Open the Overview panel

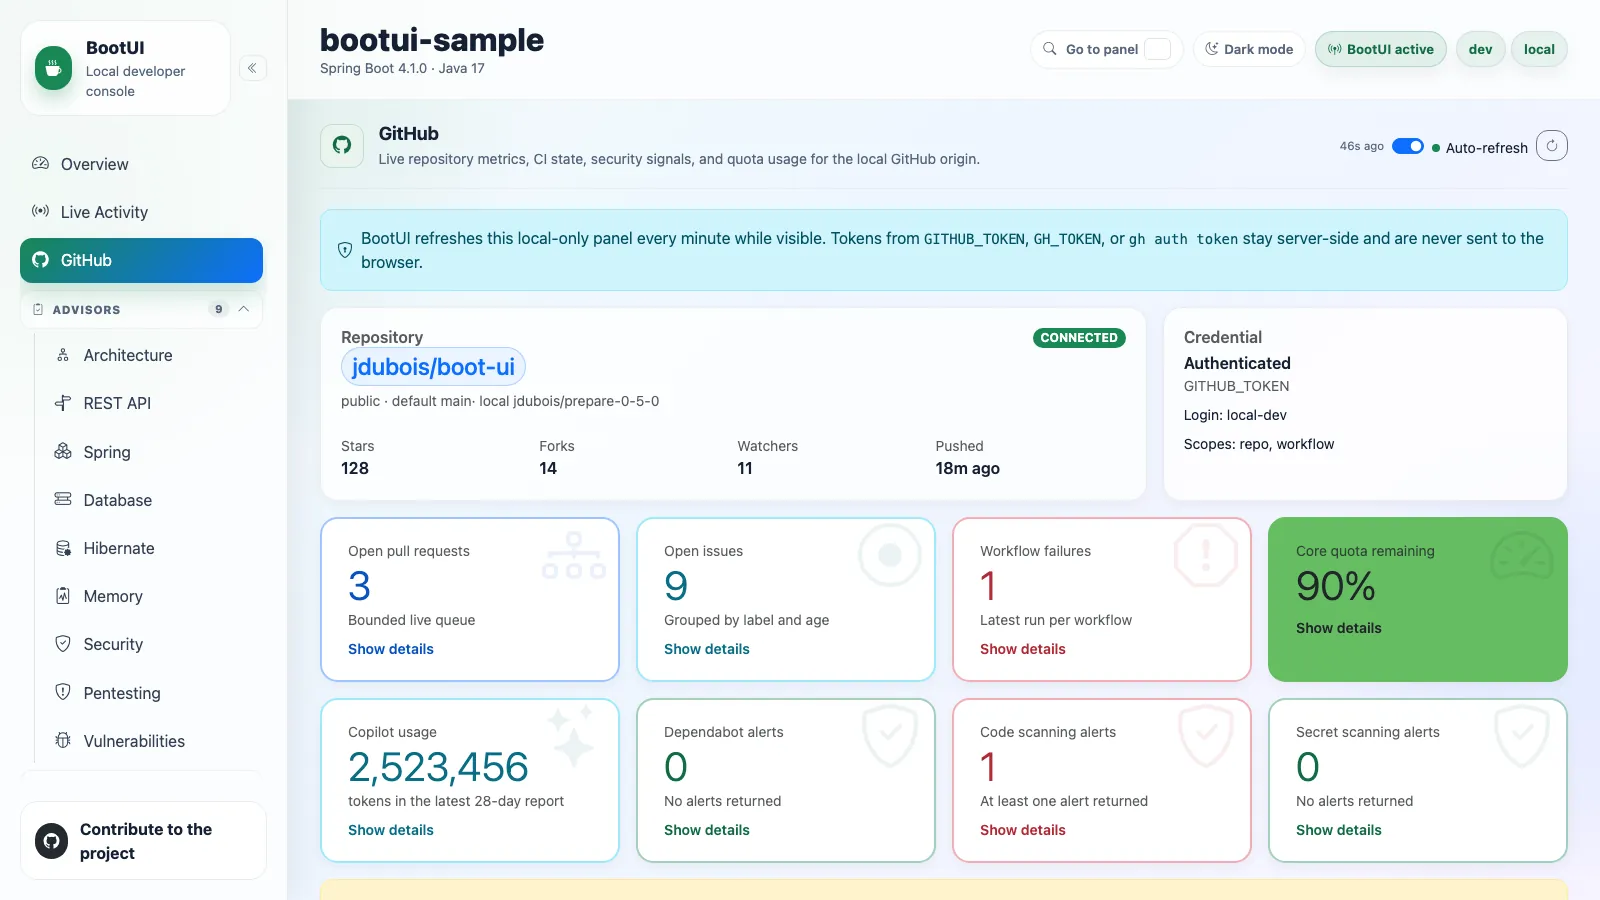coord(141,164)
